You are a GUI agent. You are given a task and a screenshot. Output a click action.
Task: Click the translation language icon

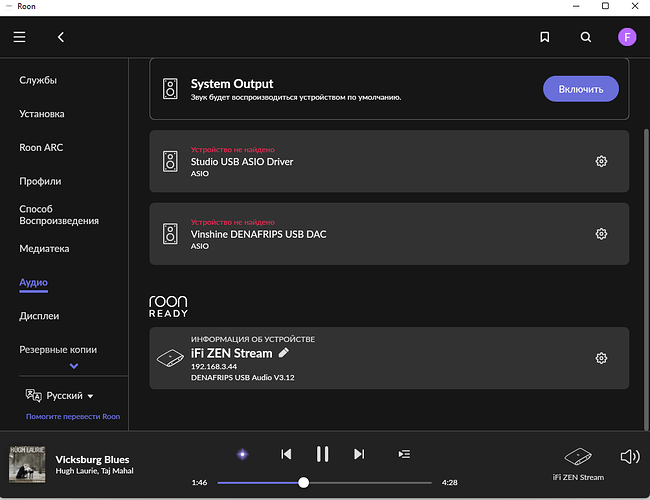tap(34, 396)
